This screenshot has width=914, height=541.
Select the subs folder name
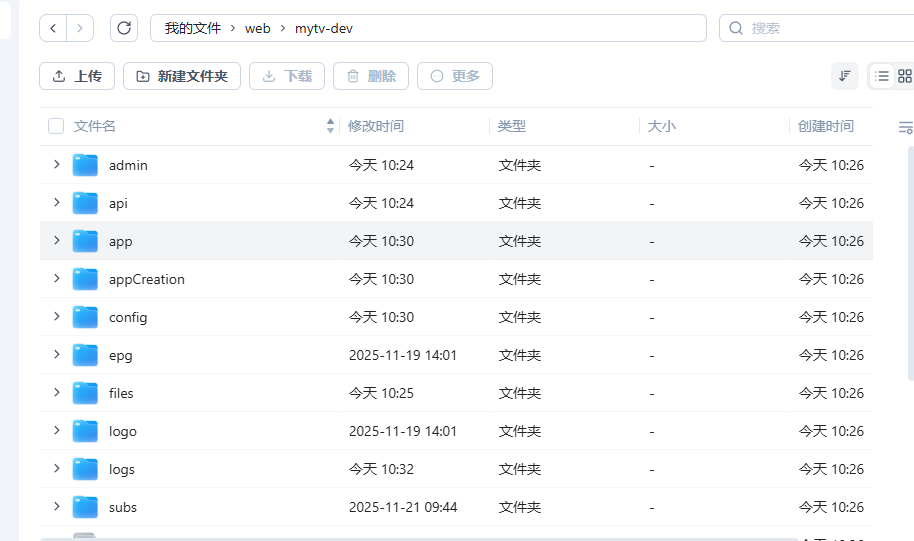click(123, 507)
